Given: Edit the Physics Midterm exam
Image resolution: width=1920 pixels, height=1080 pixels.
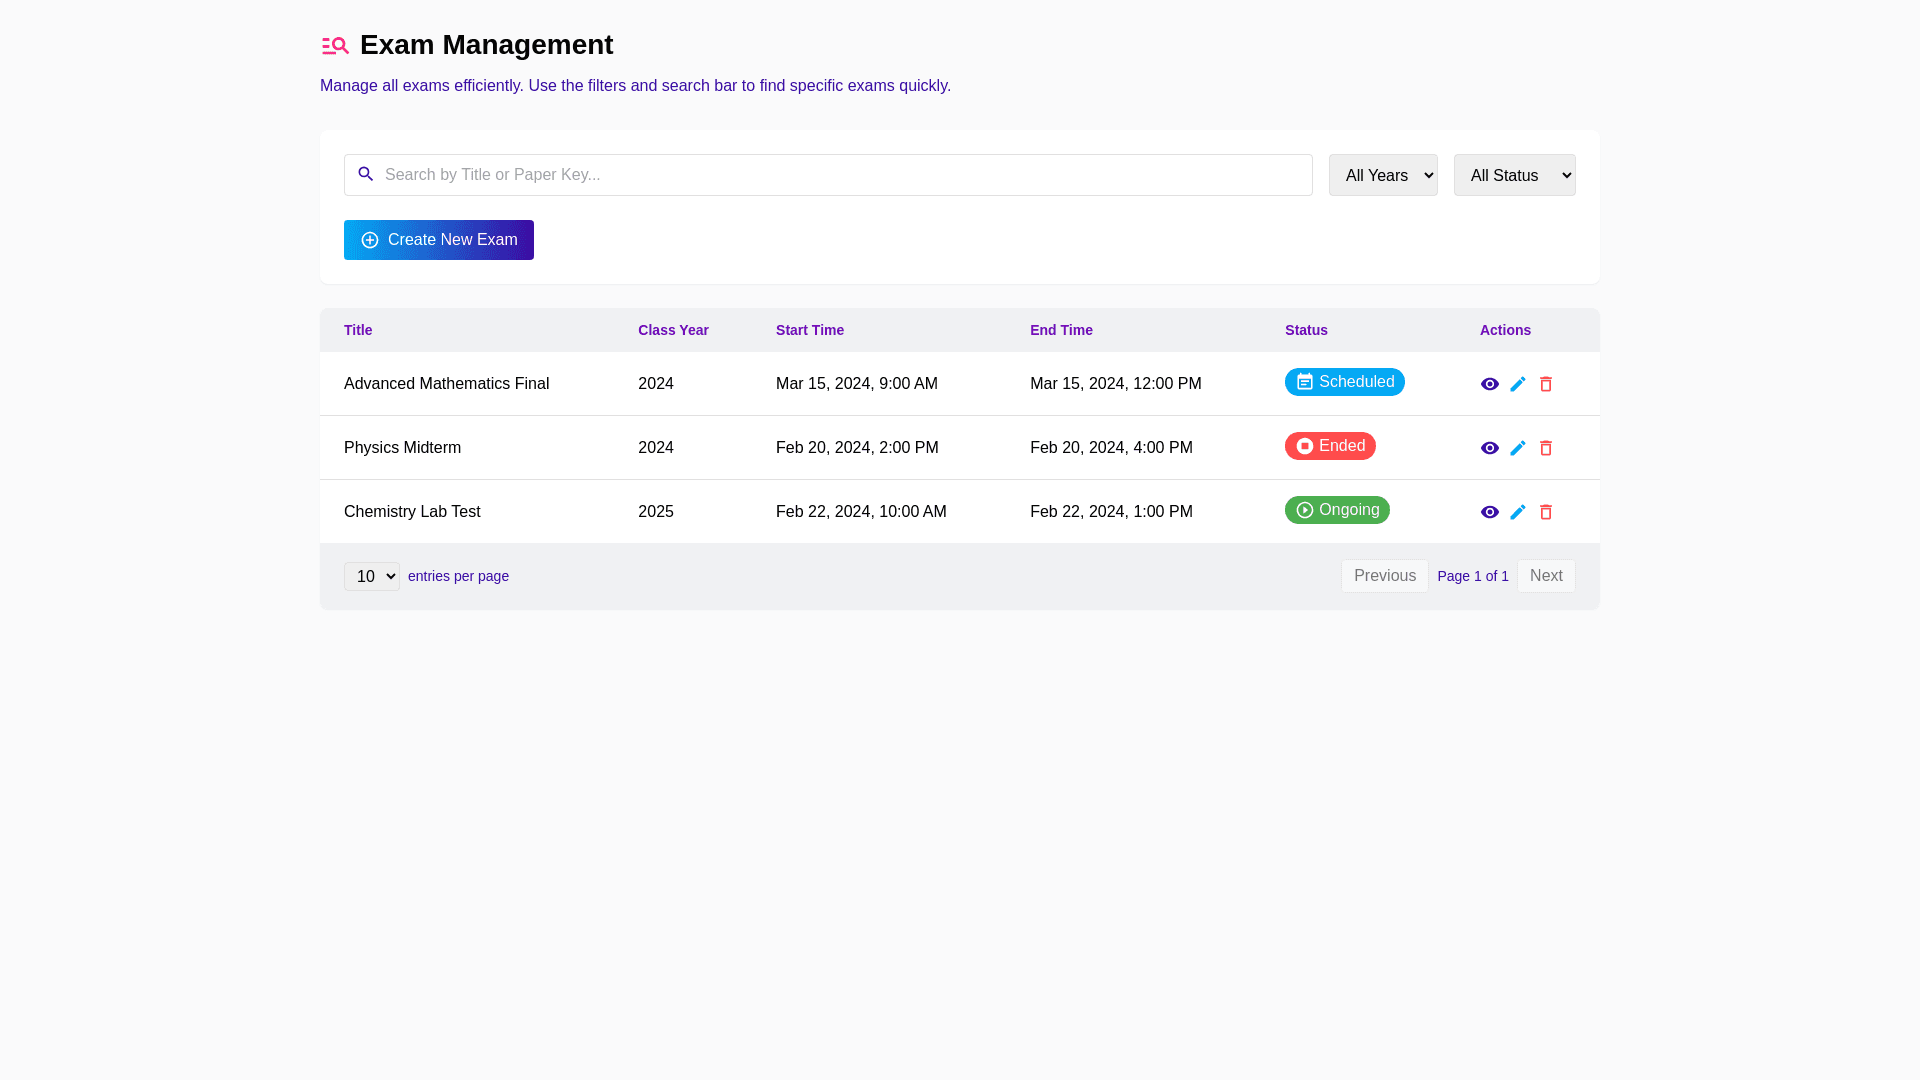Looking at the screenshot, I should 1517,448.
